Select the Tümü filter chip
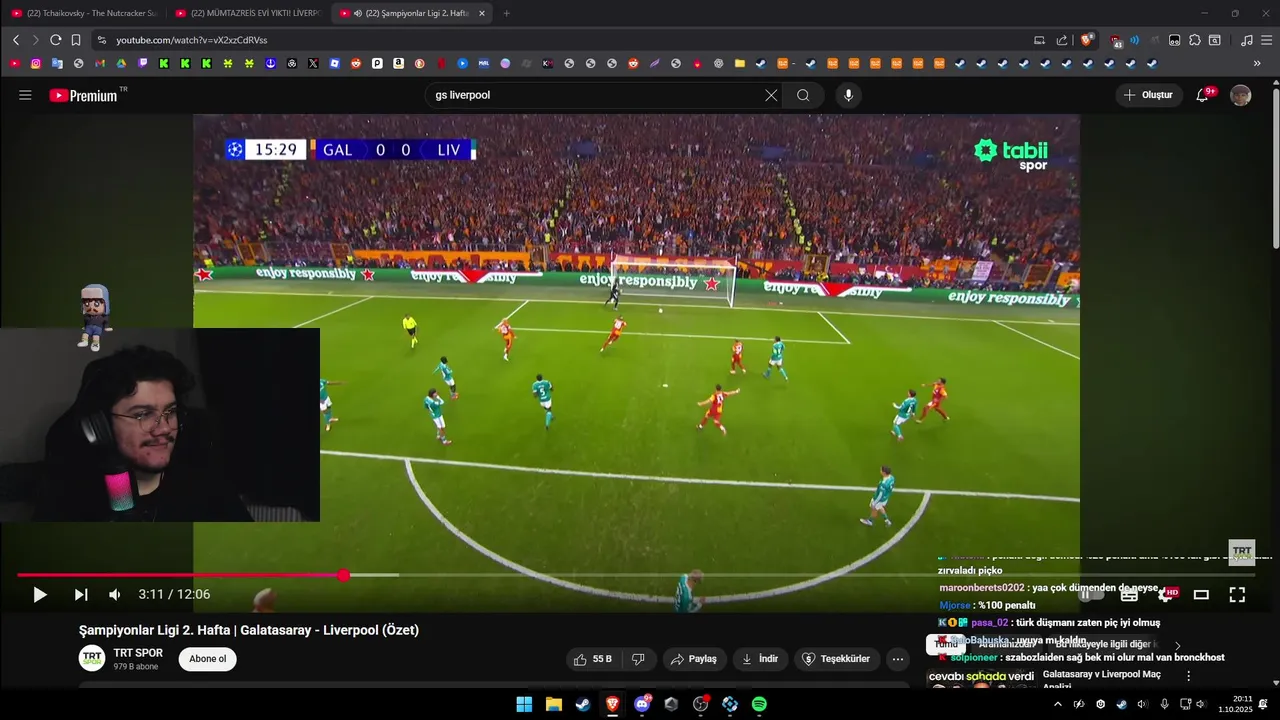Viewport: 1280px width, 720px height. point(945,645)
